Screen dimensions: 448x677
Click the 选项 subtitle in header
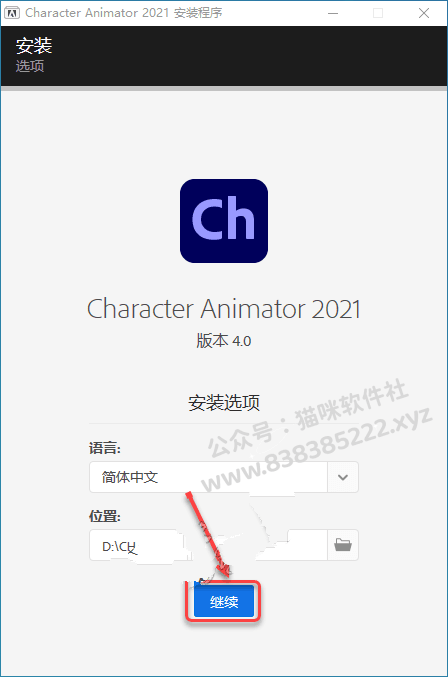tap(30, 66)
